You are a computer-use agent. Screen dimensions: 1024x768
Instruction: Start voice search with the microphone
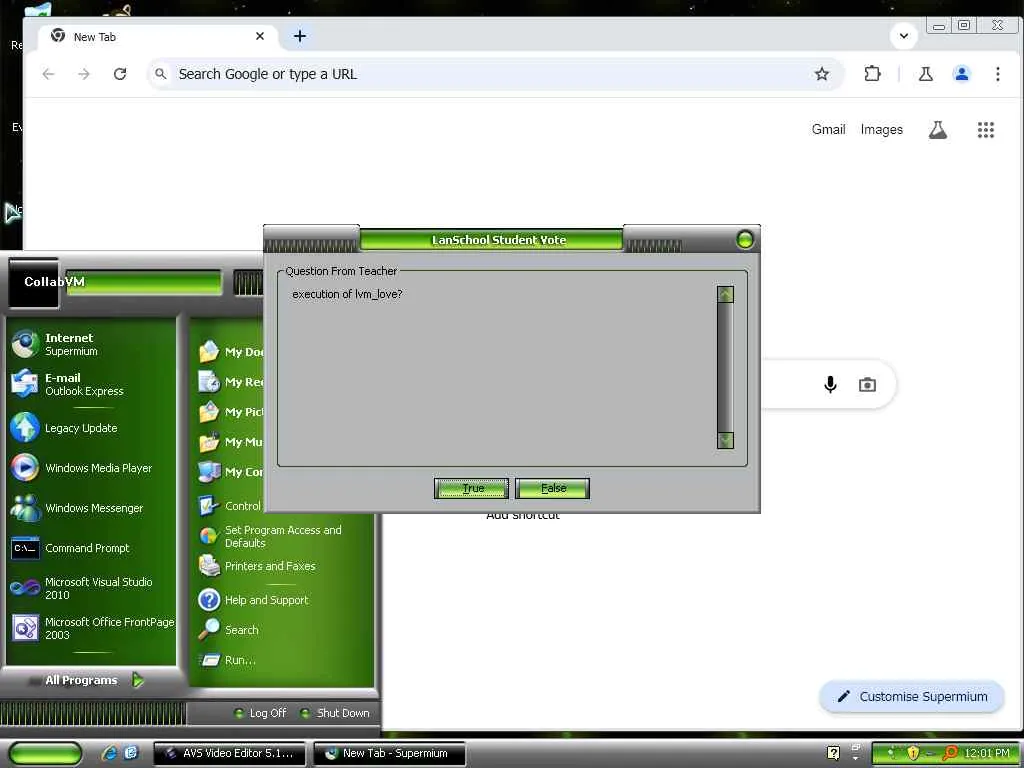pyautogui.click(x=830, y=384)
